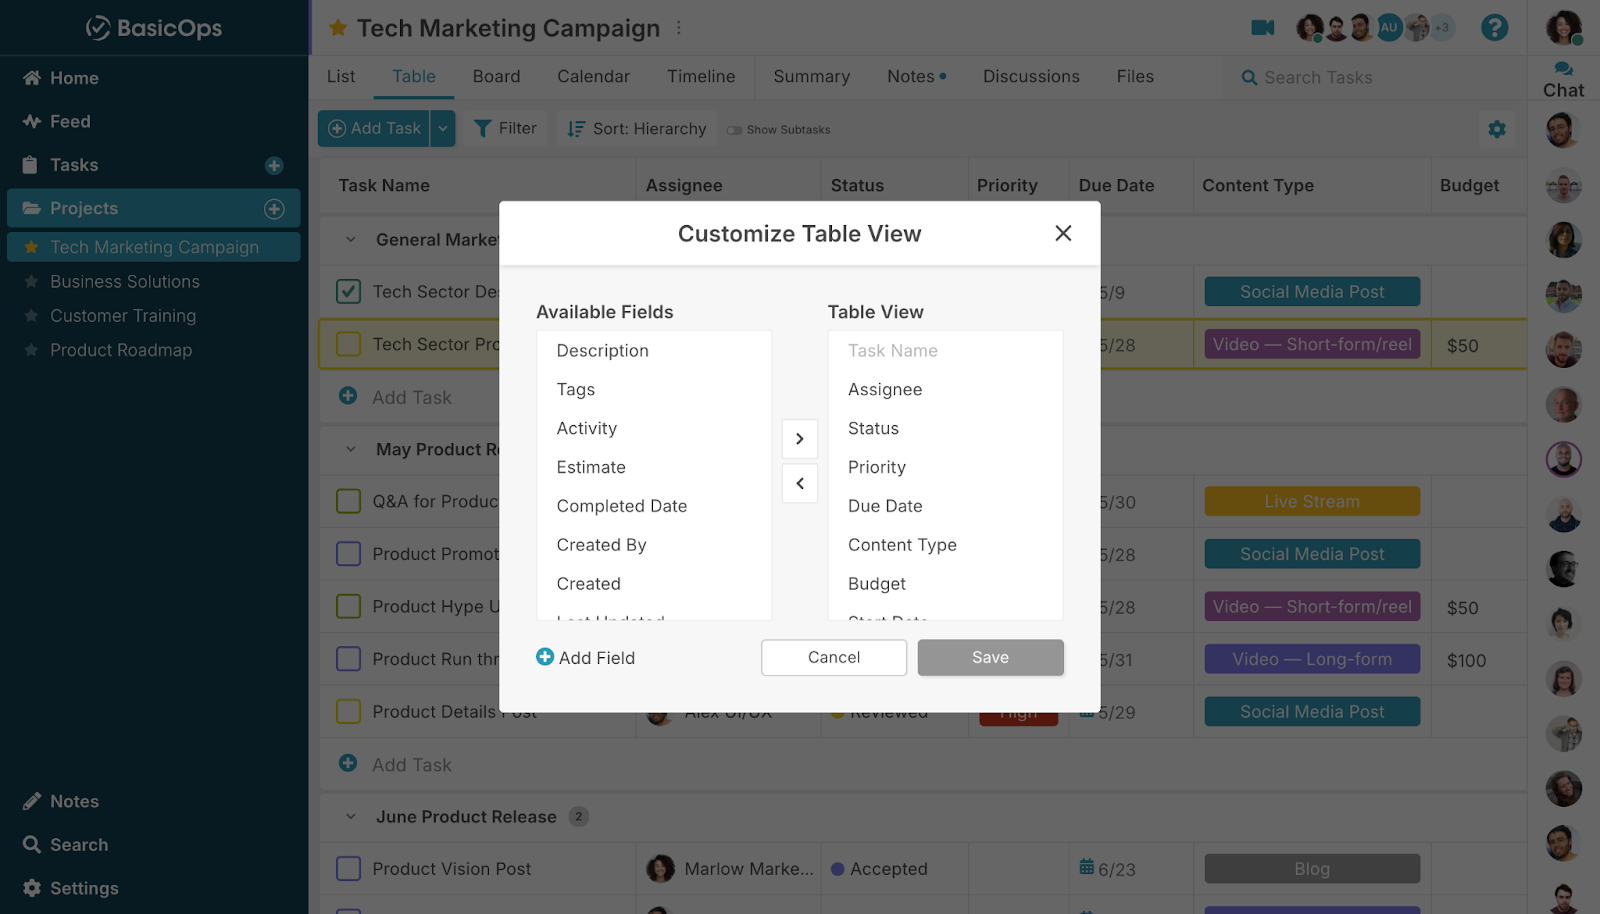This screenshot has height=914, width=1600.
Task: Click the table settings gear icon
Action: pyautogui.click(x=1496, y=129)
